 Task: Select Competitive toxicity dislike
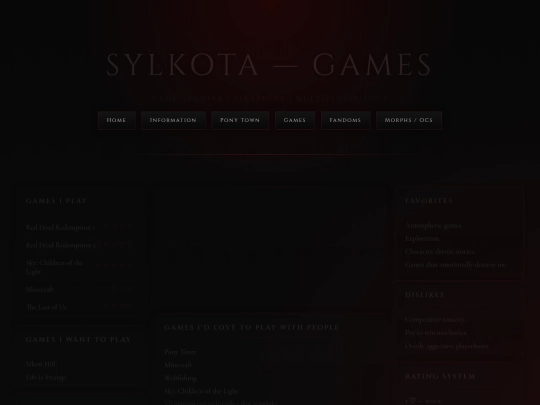[x=435, y=319]
